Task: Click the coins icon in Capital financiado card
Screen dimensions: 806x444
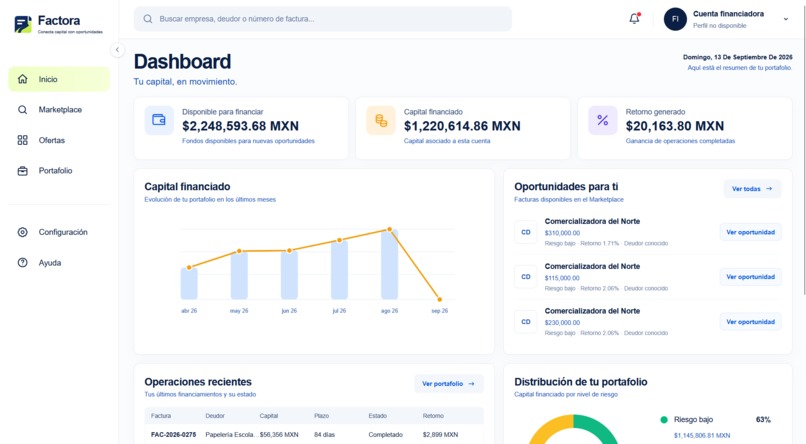Action: tap(381, 120)
